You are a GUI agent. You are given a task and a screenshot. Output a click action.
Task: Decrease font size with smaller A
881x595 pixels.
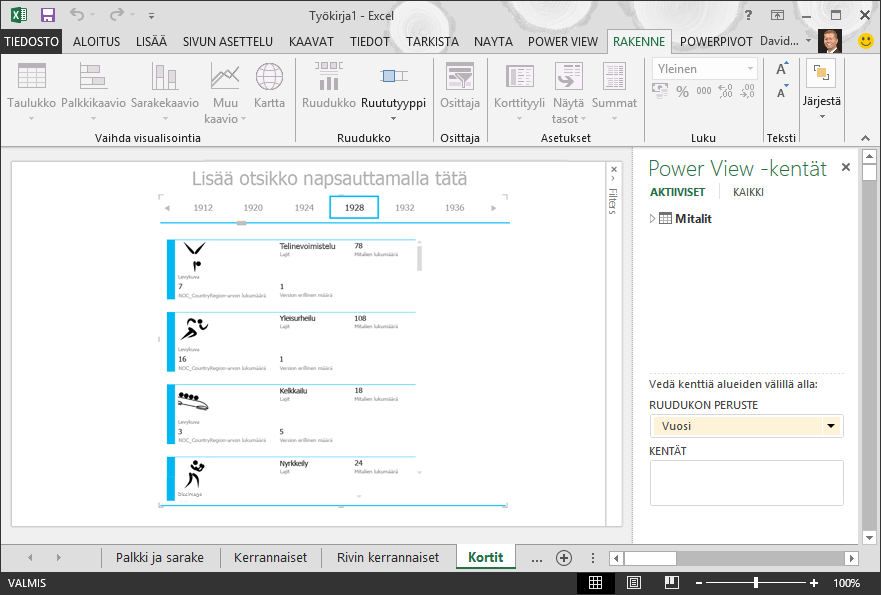pos(782,92)
